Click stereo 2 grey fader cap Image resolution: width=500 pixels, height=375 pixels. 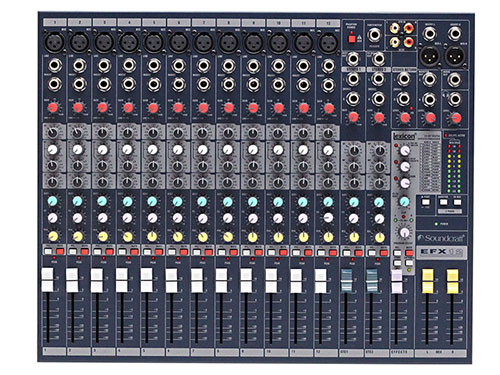click(371, 281)
